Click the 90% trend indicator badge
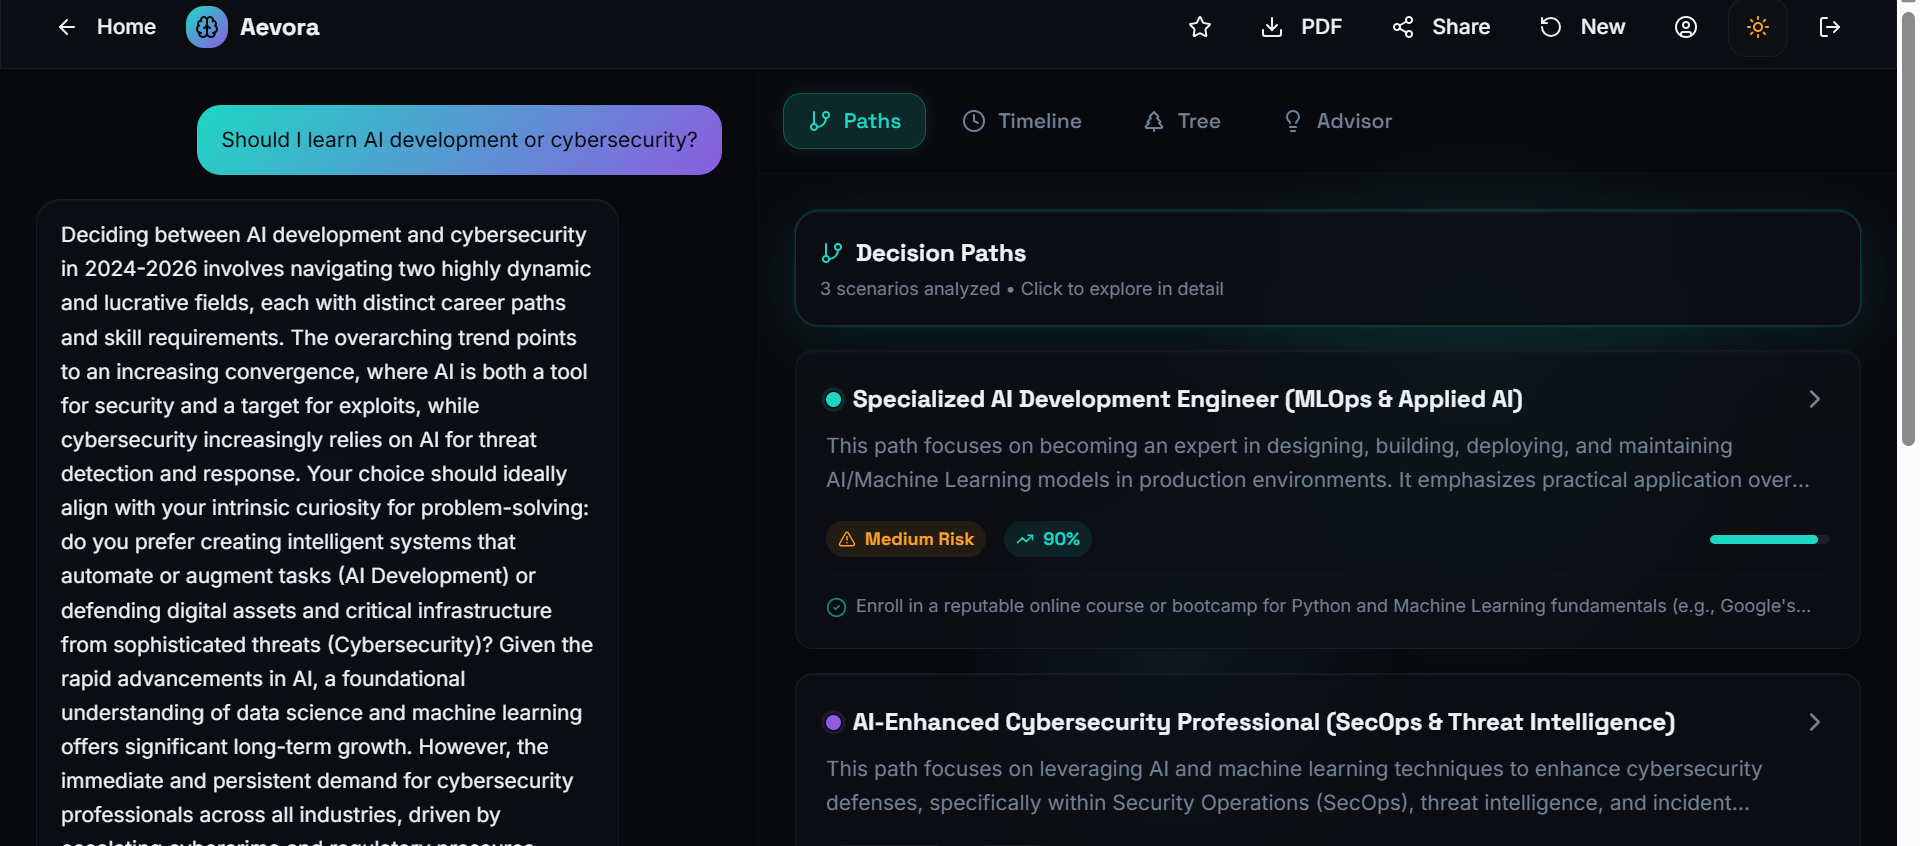This screenshot has height=846, width=1920. point(1048,539)
